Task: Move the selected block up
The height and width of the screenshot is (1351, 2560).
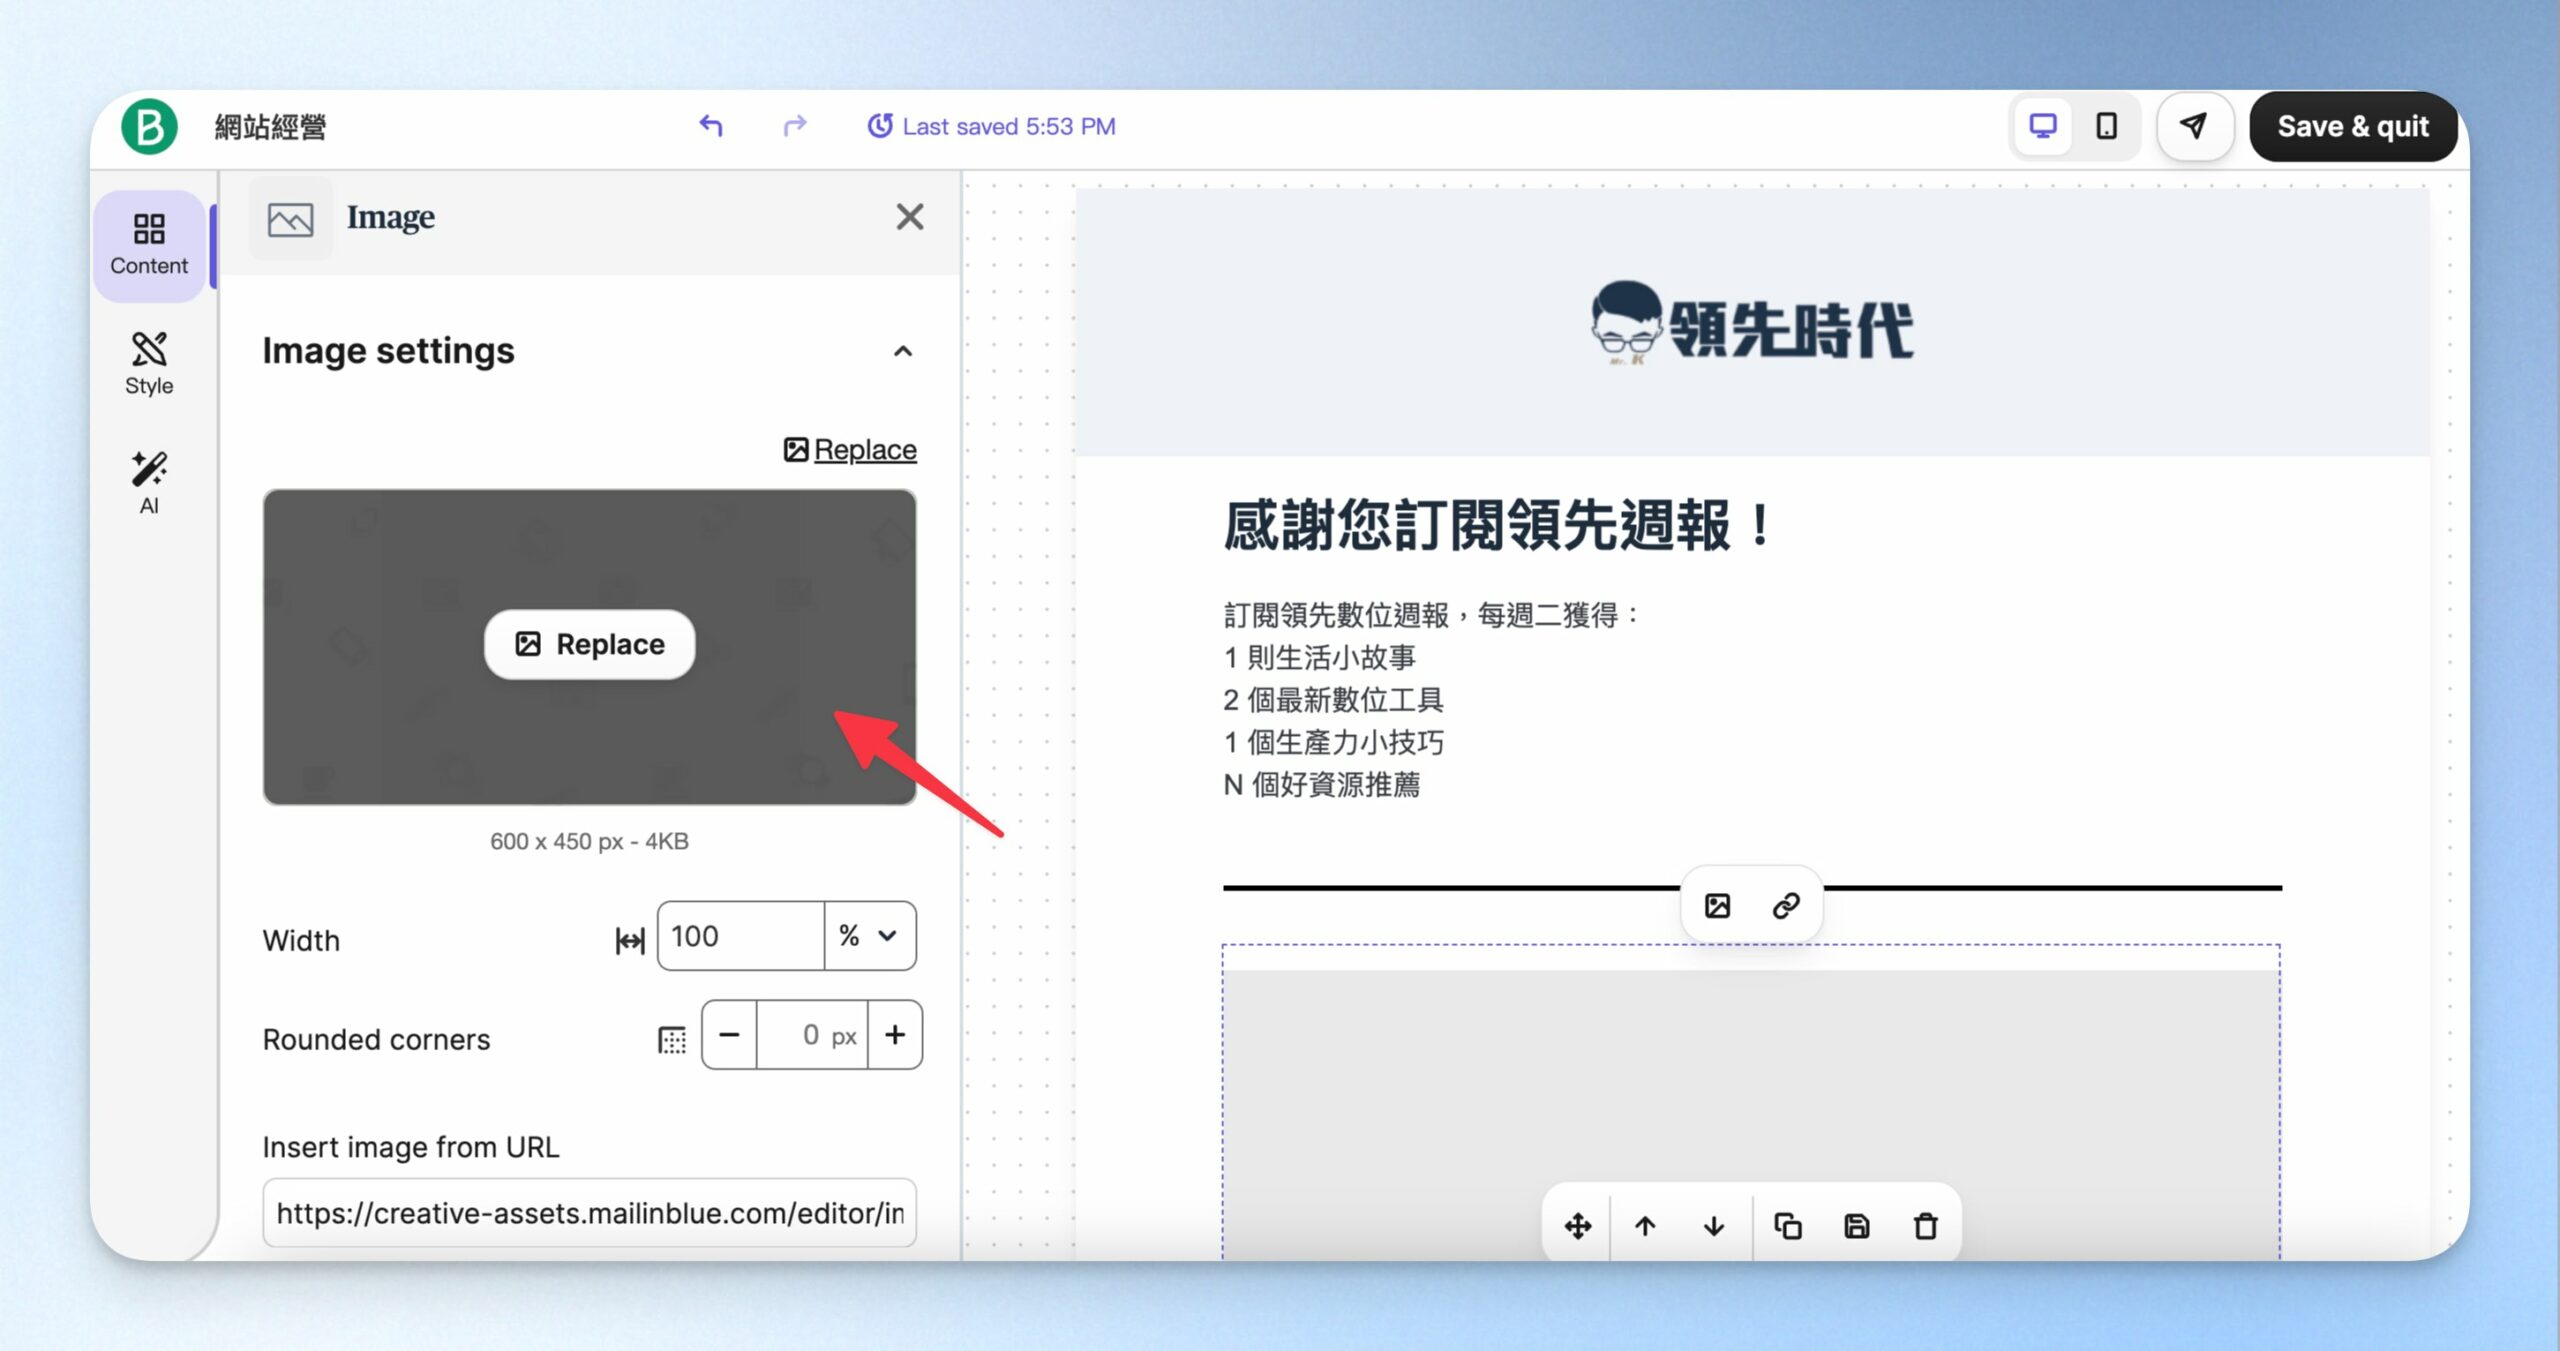Action: [1645, 1226]
